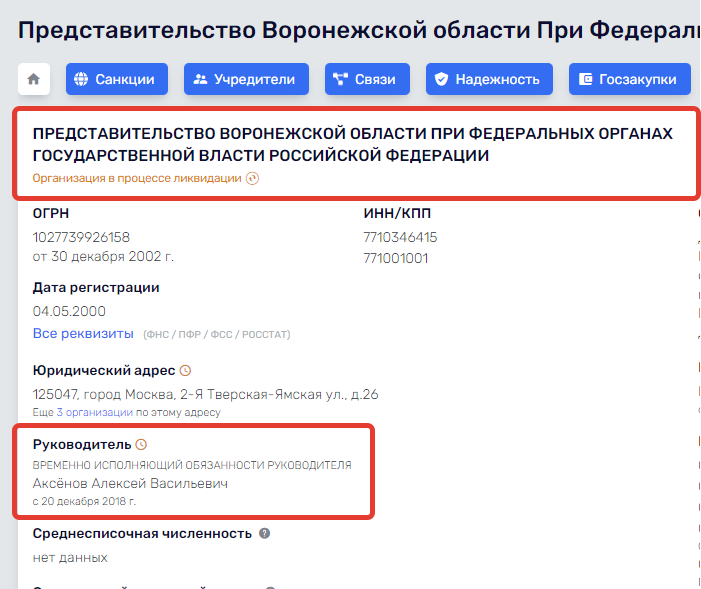The width and height of the screenshot is (701, 589).
Task: Select the OGRN number 1027739926158
Action: point(81,237)
